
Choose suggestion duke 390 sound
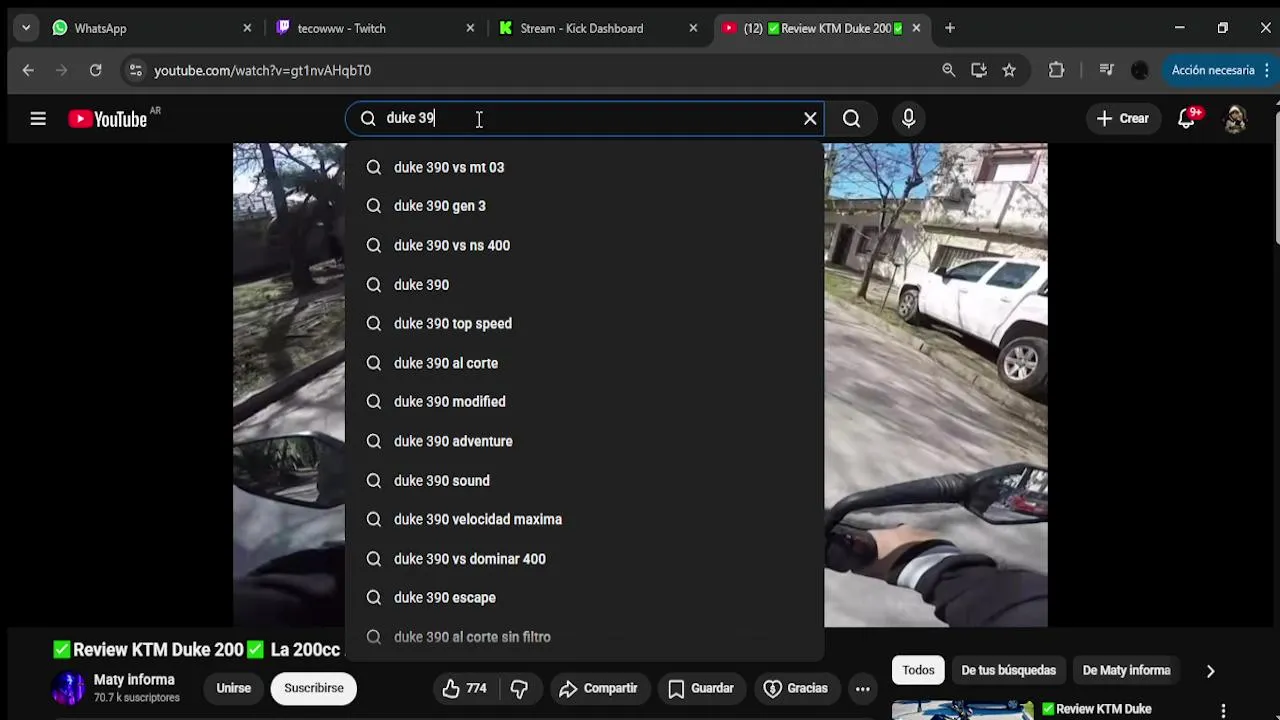(x=584, y=480)
